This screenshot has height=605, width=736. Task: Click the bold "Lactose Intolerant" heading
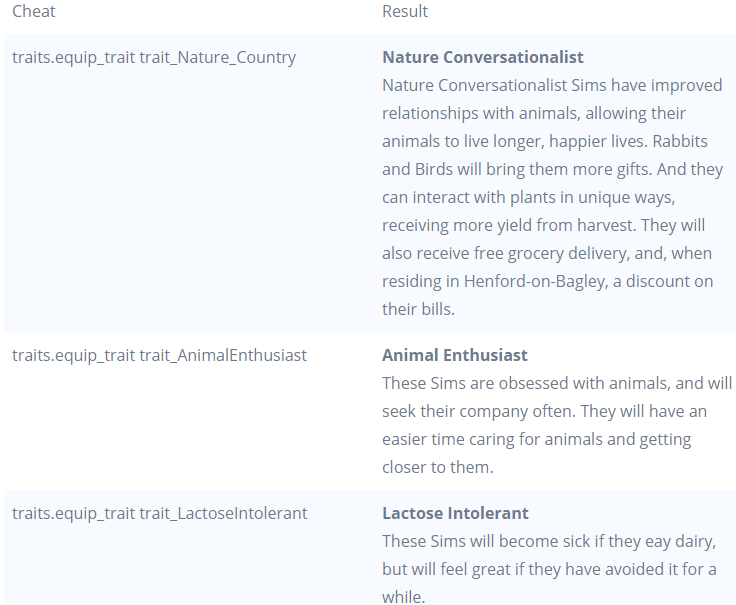tap(455, 513)
